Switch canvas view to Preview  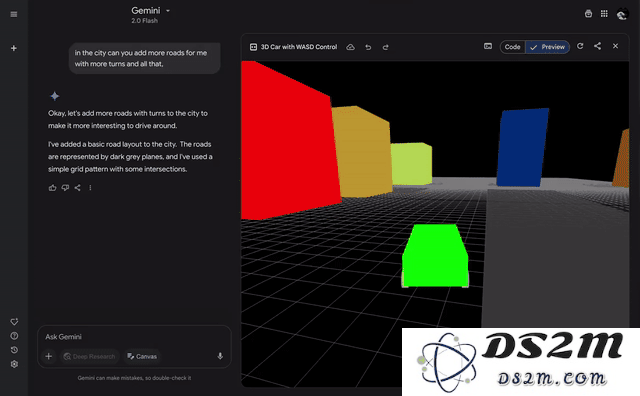click(548, 47)
